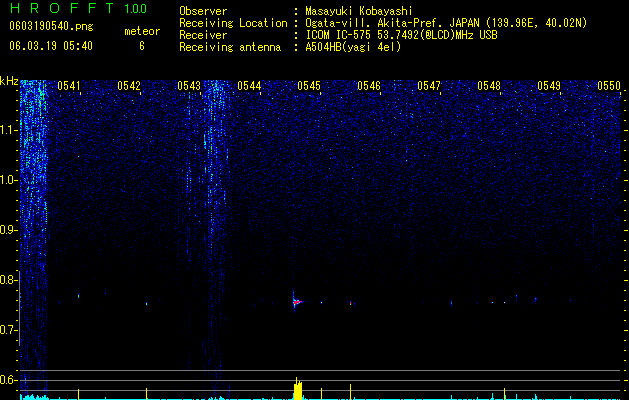Click the bright red meteor echo spot

[297, 302]
